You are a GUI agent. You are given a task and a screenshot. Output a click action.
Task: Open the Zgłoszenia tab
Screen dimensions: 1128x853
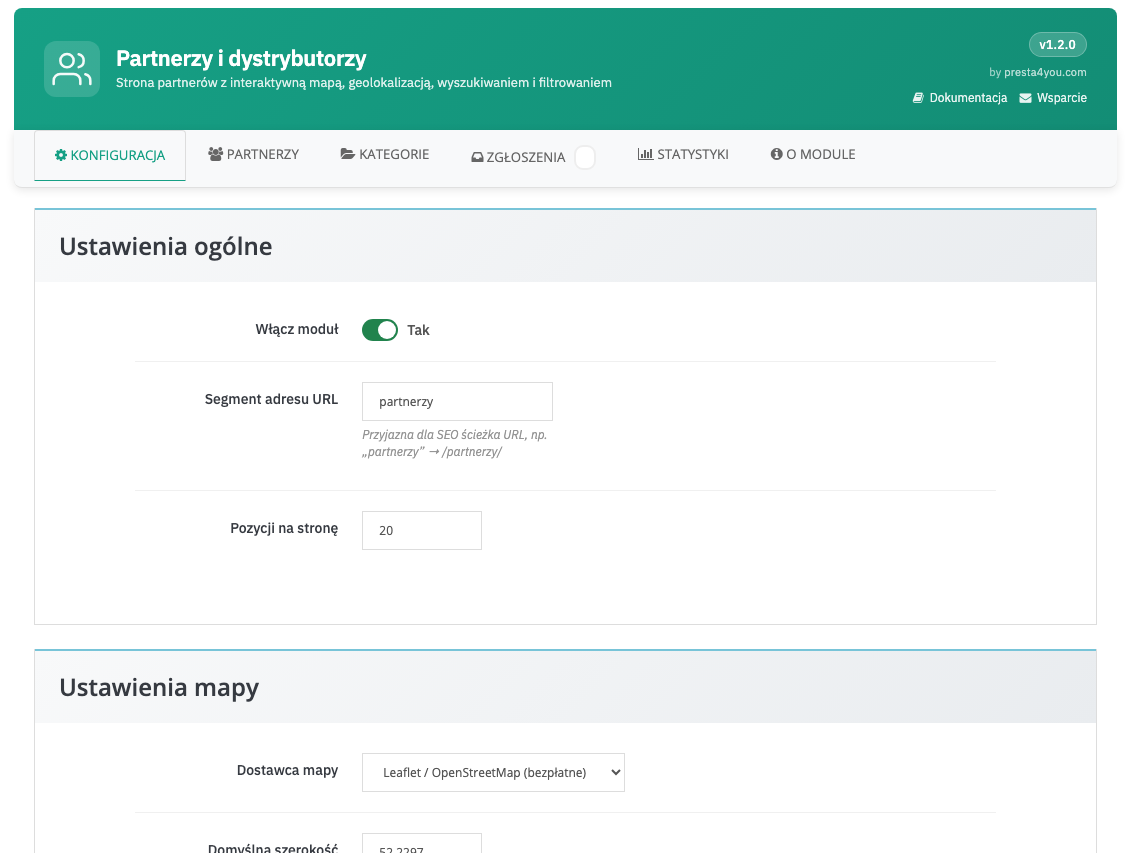point(533,157)
